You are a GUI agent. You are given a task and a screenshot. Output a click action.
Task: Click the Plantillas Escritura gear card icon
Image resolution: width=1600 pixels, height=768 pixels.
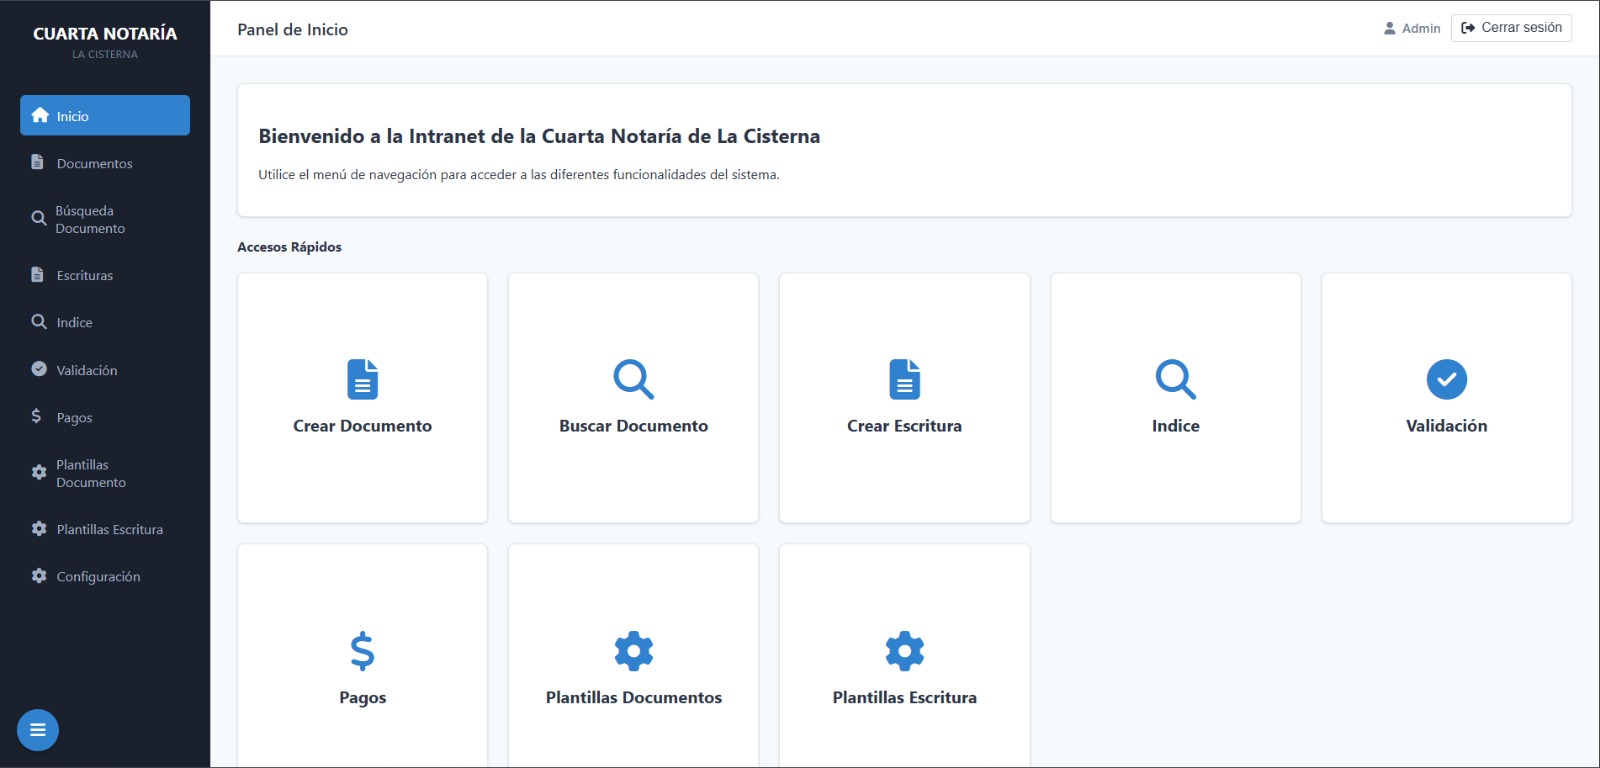[904, 651]
